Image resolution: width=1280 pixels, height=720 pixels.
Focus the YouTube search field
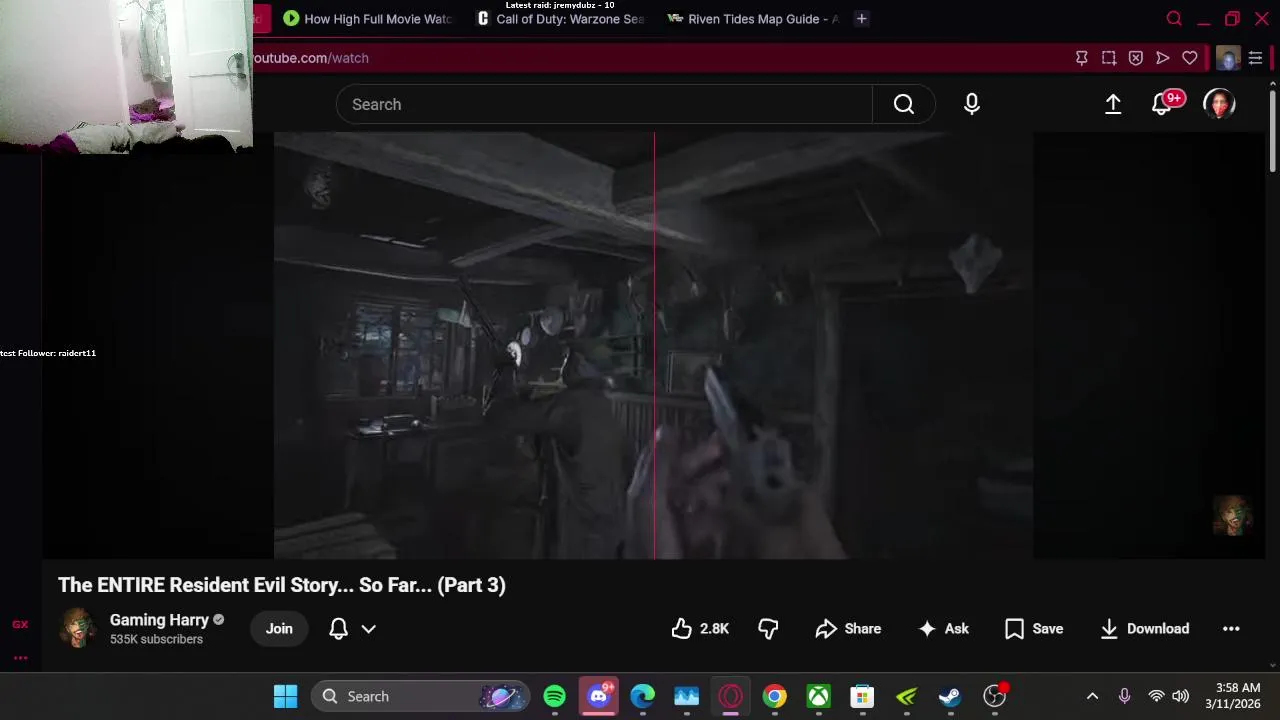coord(604,104)
